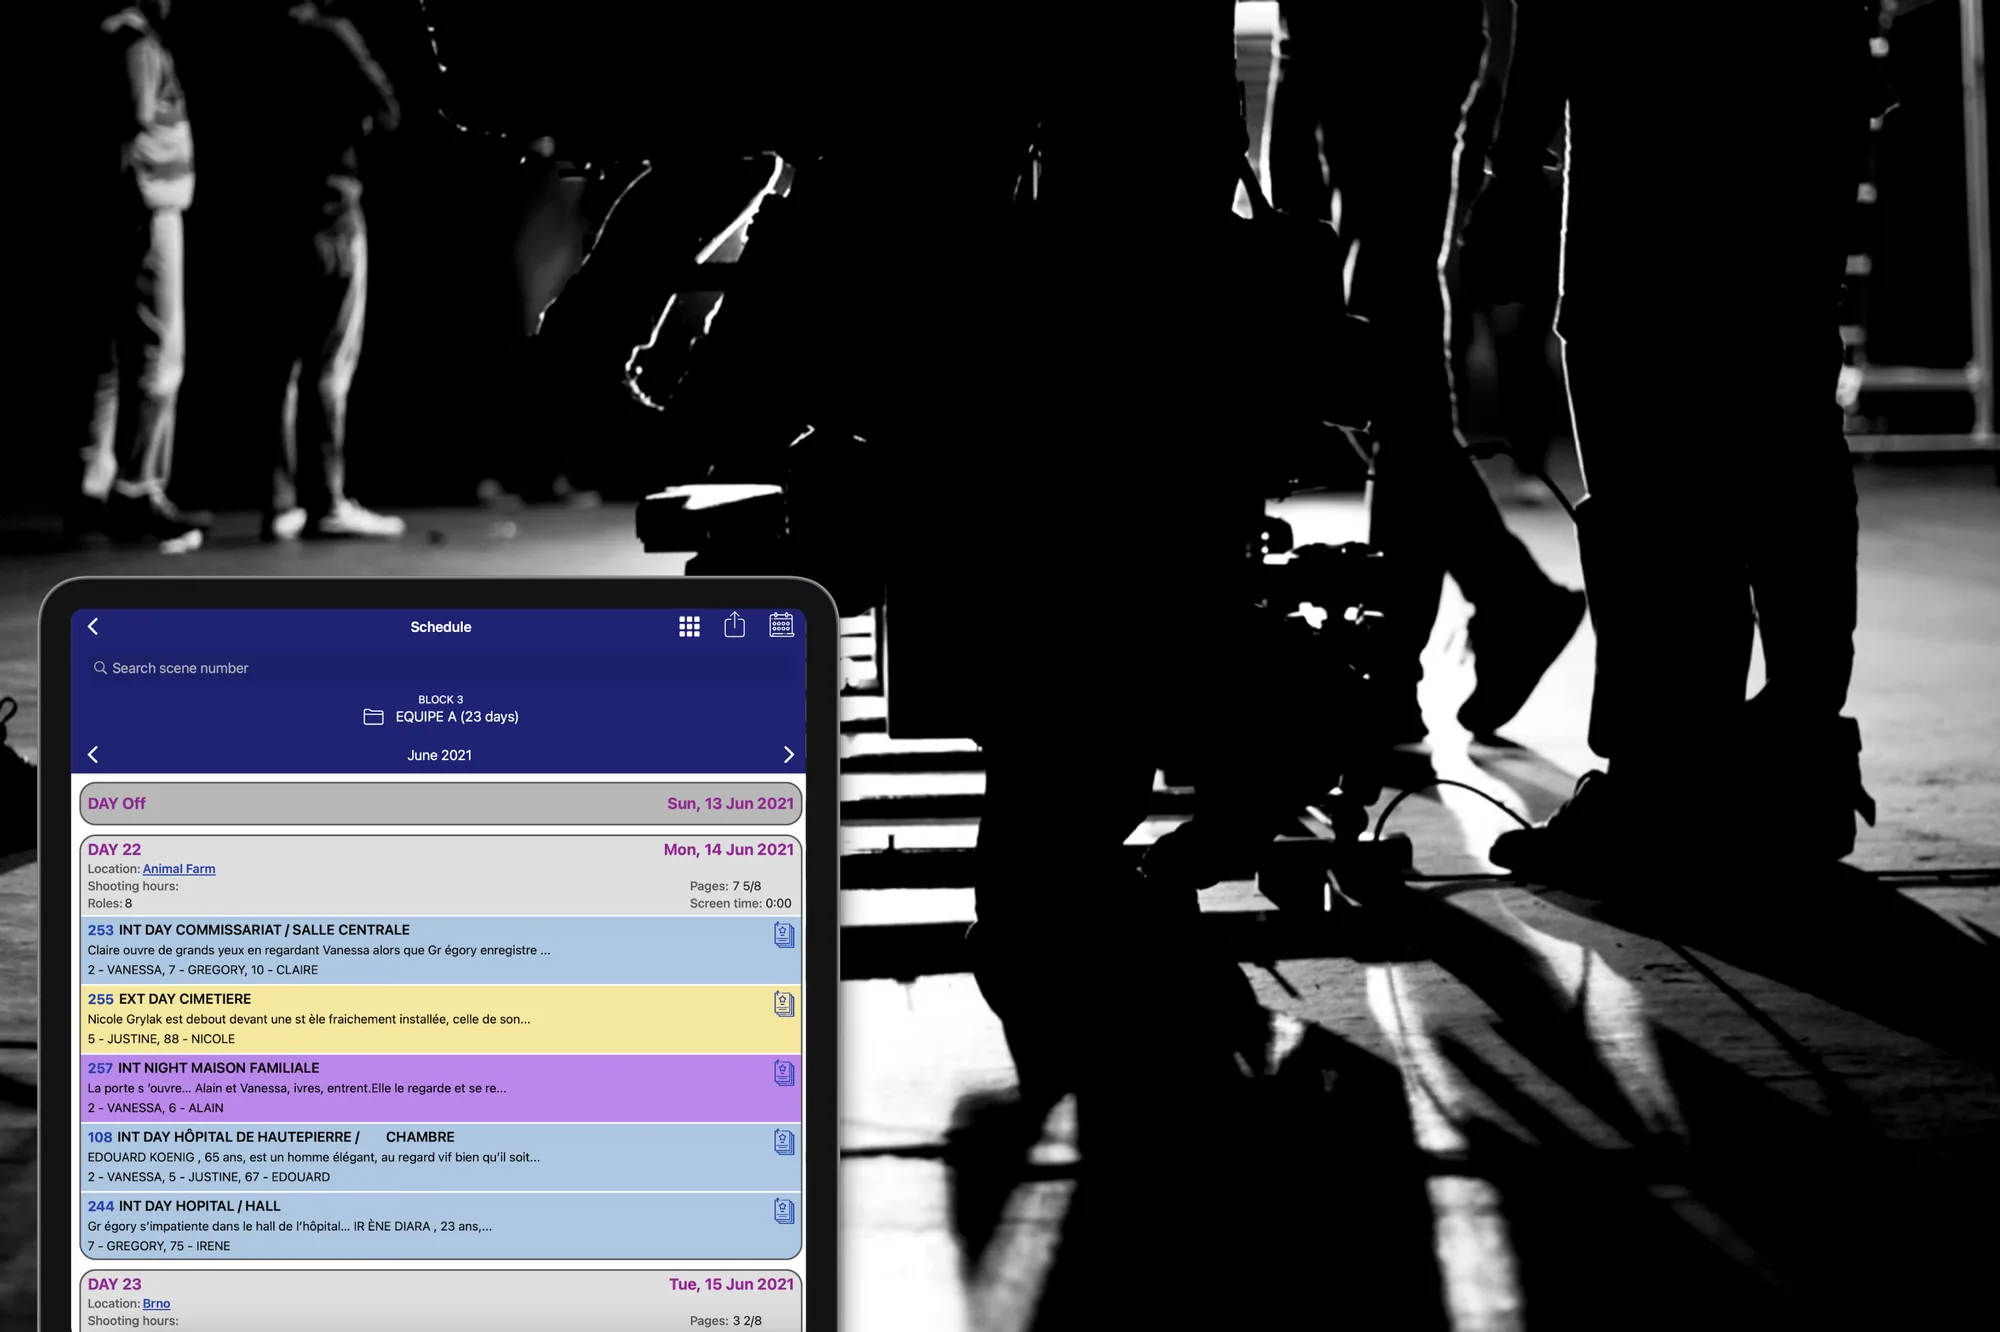The width and height of the screenshot is (2000, 1332).
Task: Go back using the Schedule header arrow
Action: [x=93, y=626]
